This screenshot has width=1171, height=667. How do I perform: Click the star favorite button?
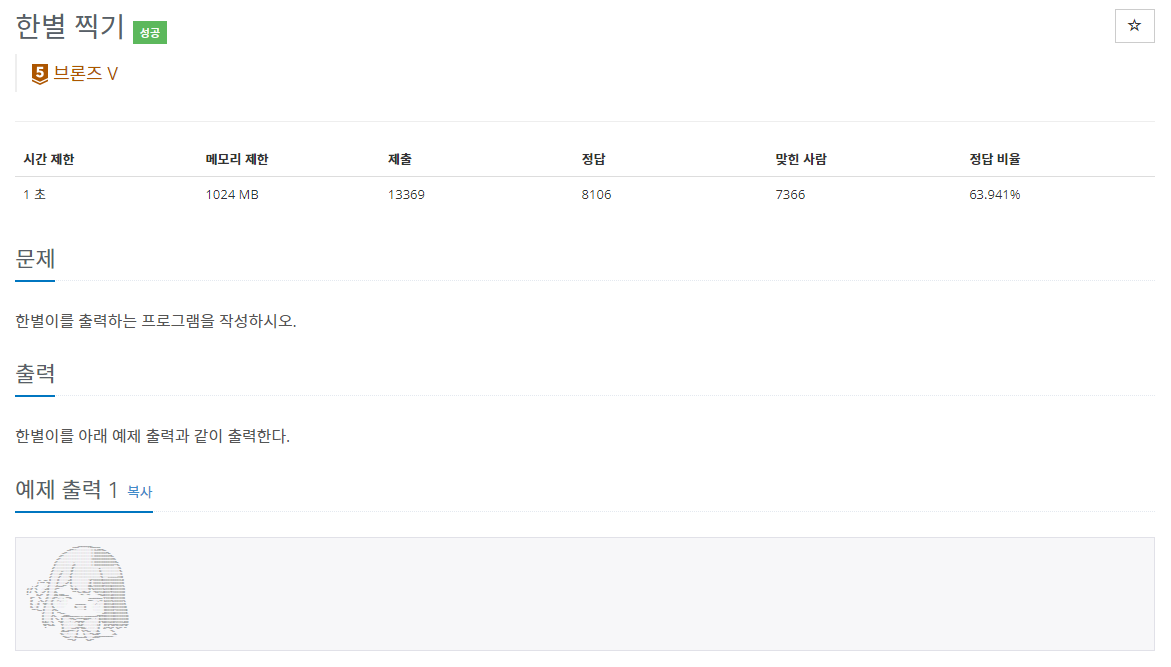coord(1134,26)
